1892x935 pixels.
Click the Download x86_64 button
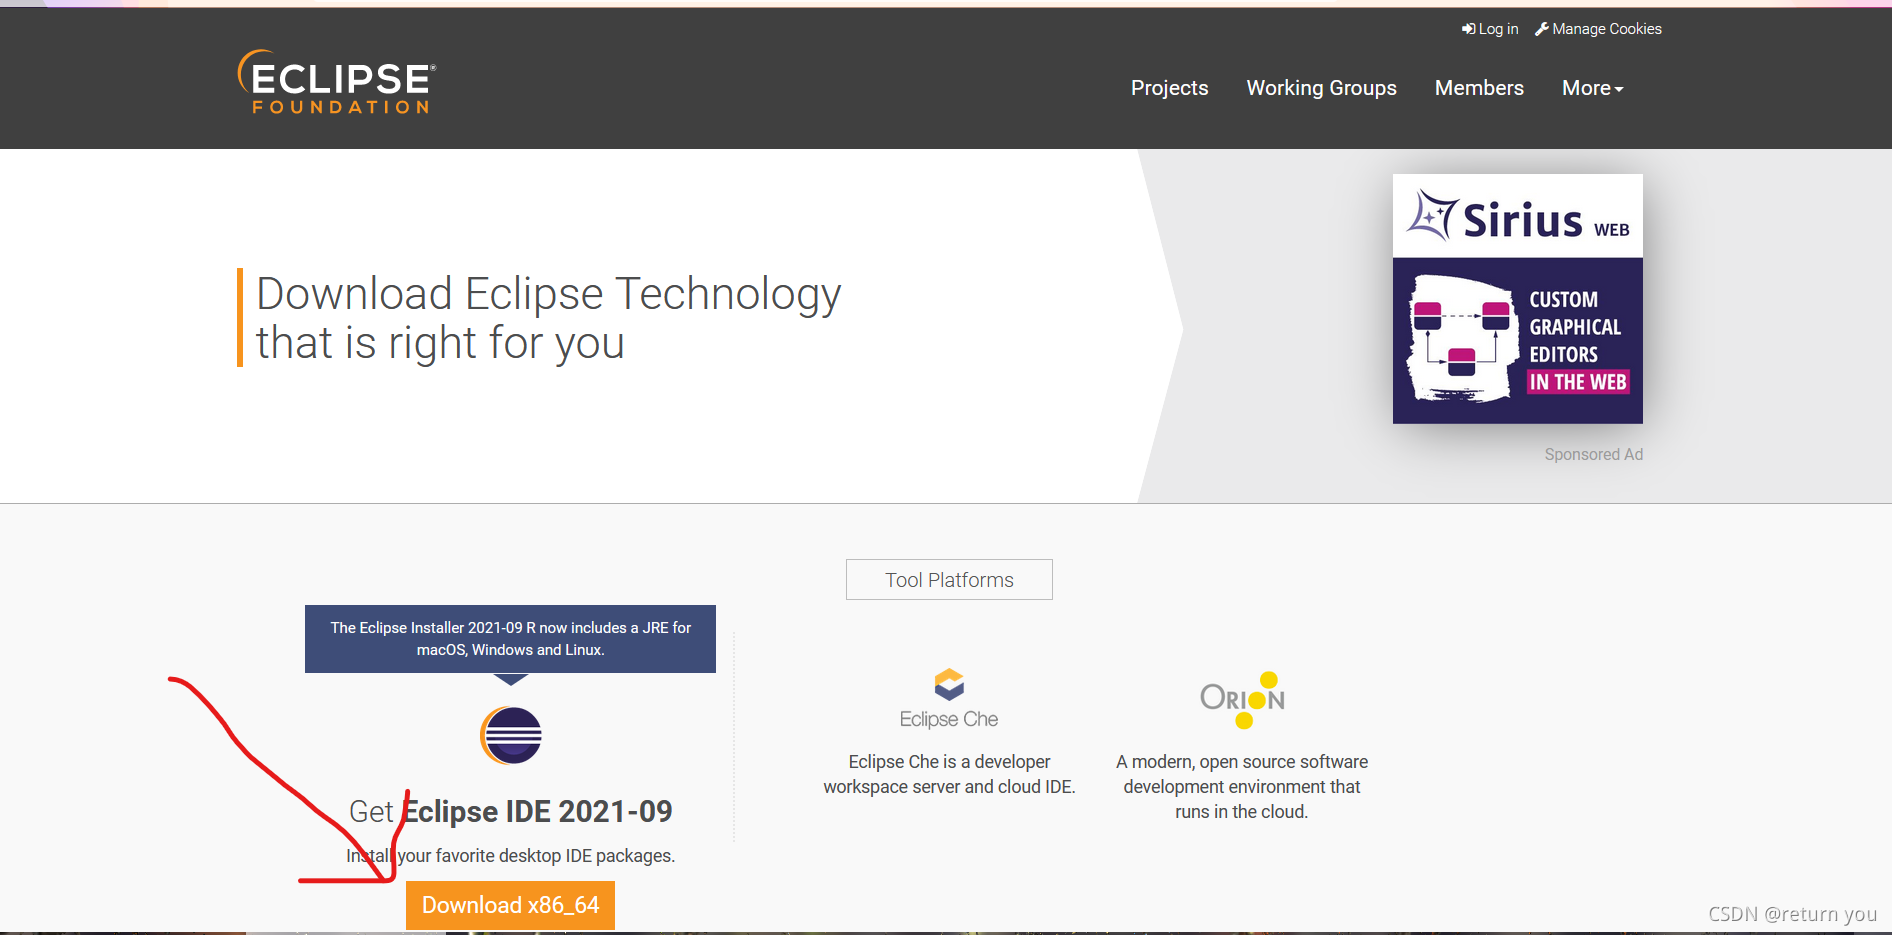coord(510,905)
